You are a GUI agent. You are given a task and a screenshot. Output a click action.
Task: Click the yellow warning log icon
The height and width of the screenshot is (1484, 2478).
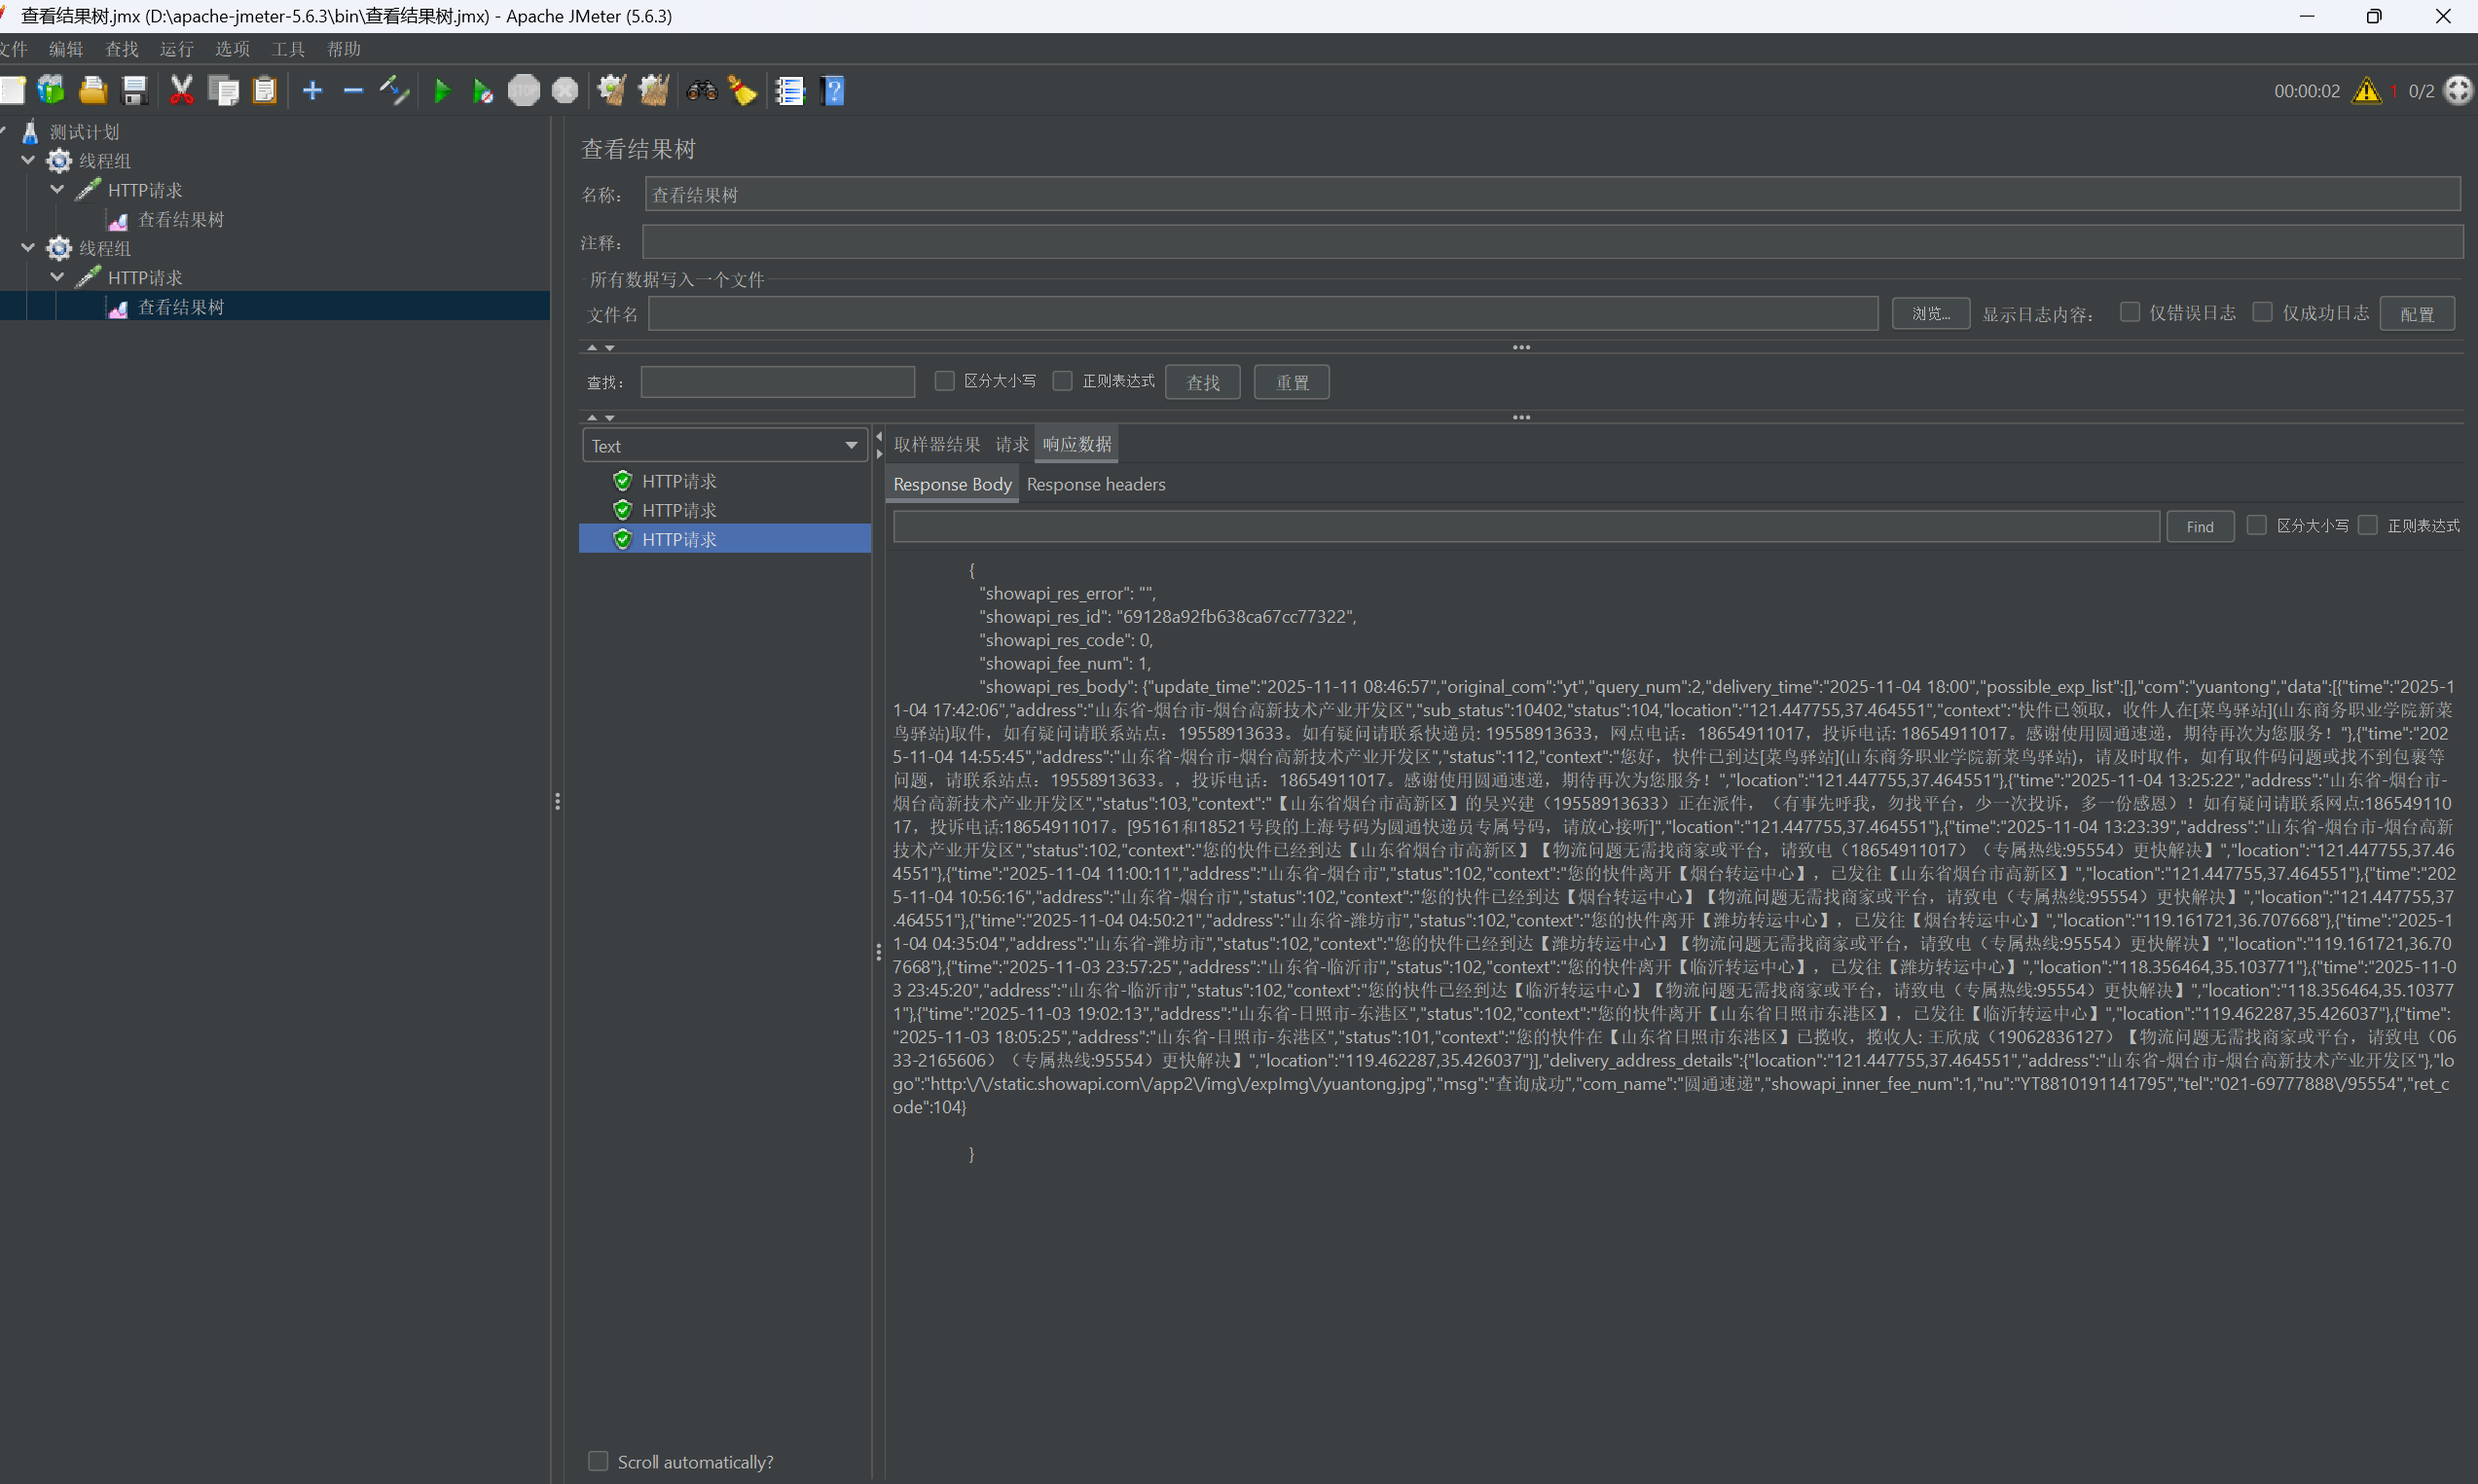click(2366, 91)
